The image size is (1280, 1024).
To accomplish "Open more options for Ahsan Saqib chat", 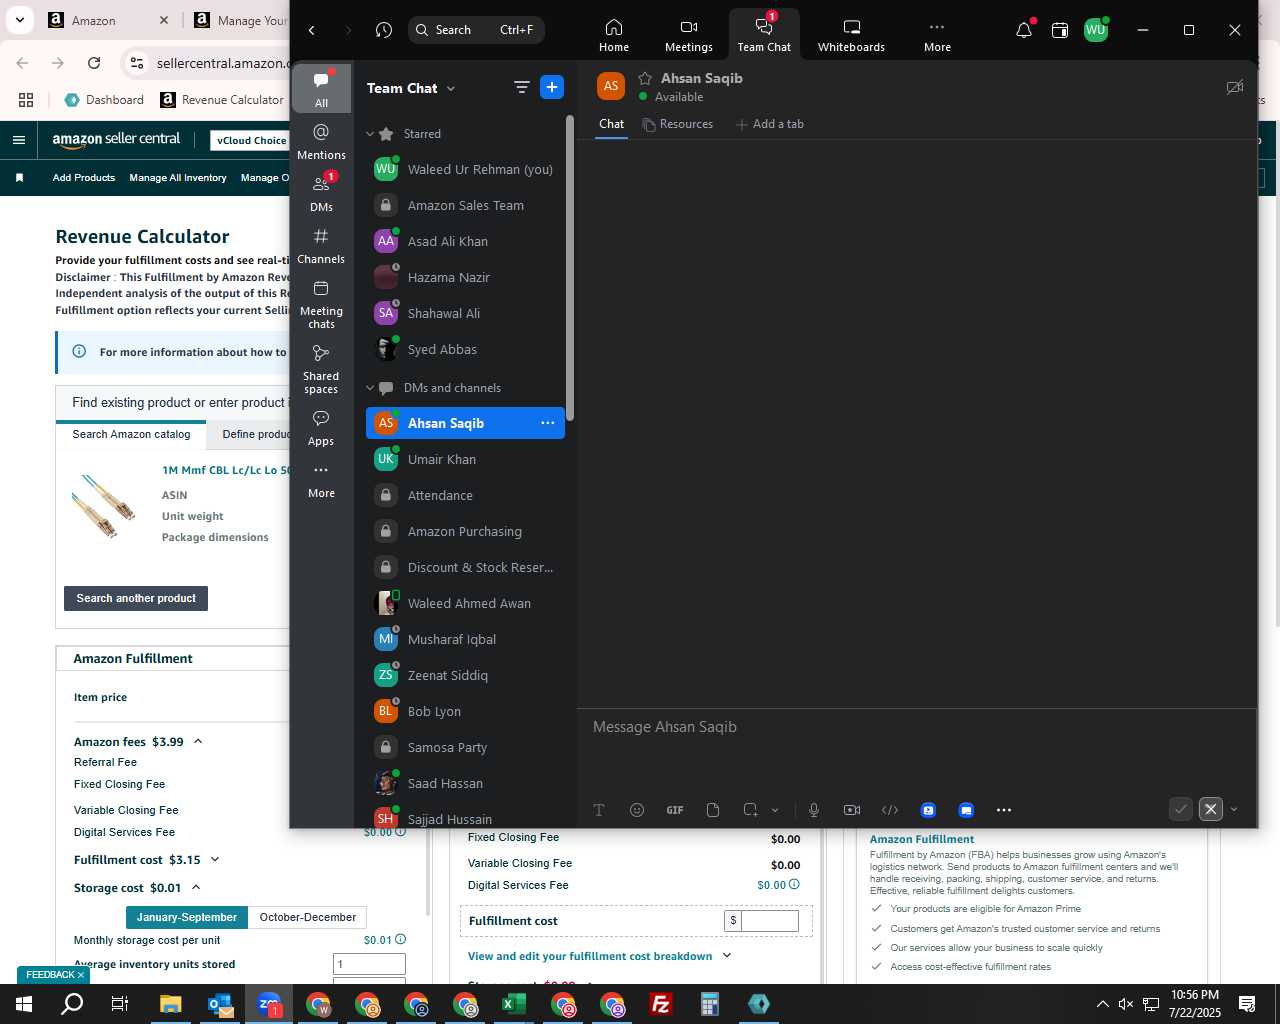I will [x=547, y=423].
